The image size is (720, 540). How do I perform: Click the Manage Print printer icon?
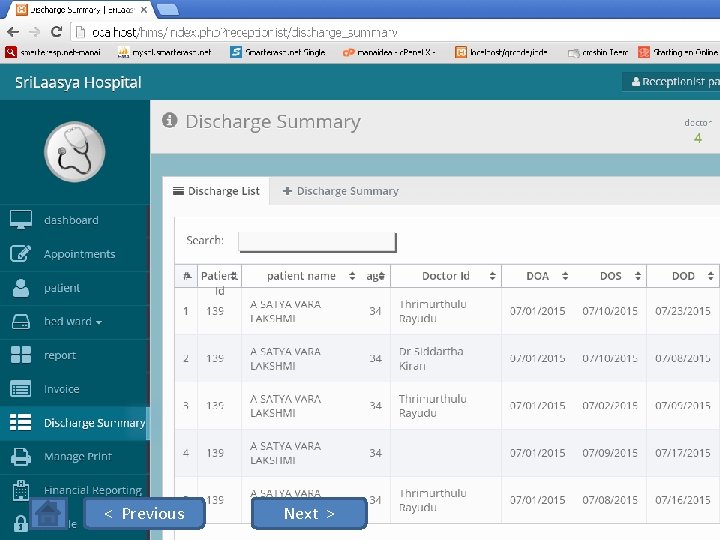[x=21, y=456]
